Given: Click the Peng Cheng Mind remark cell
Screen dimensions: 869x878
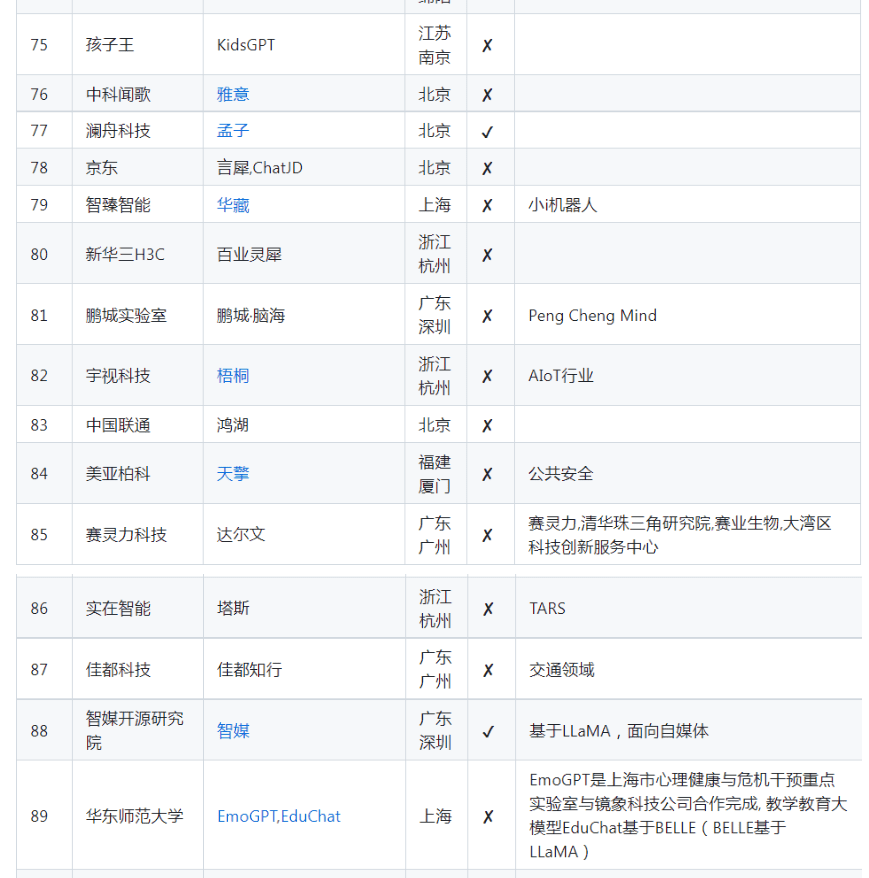Looking at the screenshot, I should click(x=592, y=315).
